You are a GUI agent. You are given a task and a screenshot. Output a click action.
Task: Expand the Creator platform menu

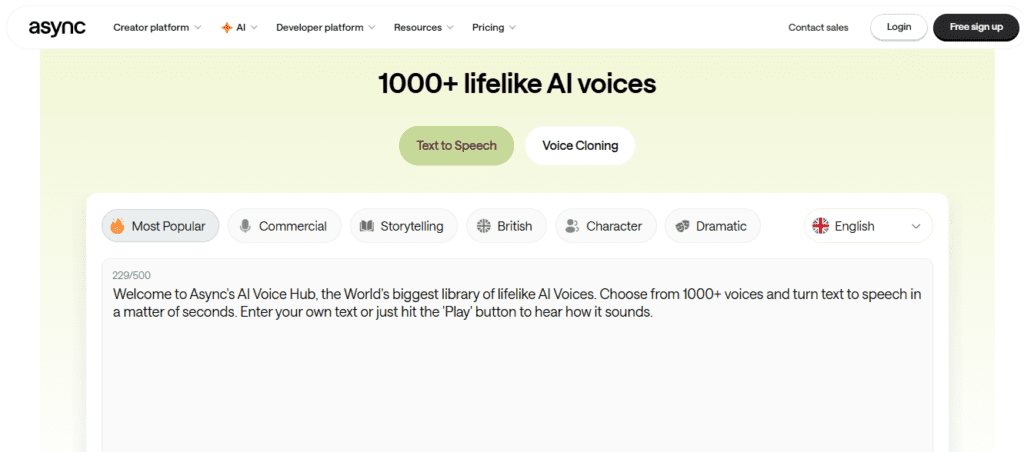[157, 28]
